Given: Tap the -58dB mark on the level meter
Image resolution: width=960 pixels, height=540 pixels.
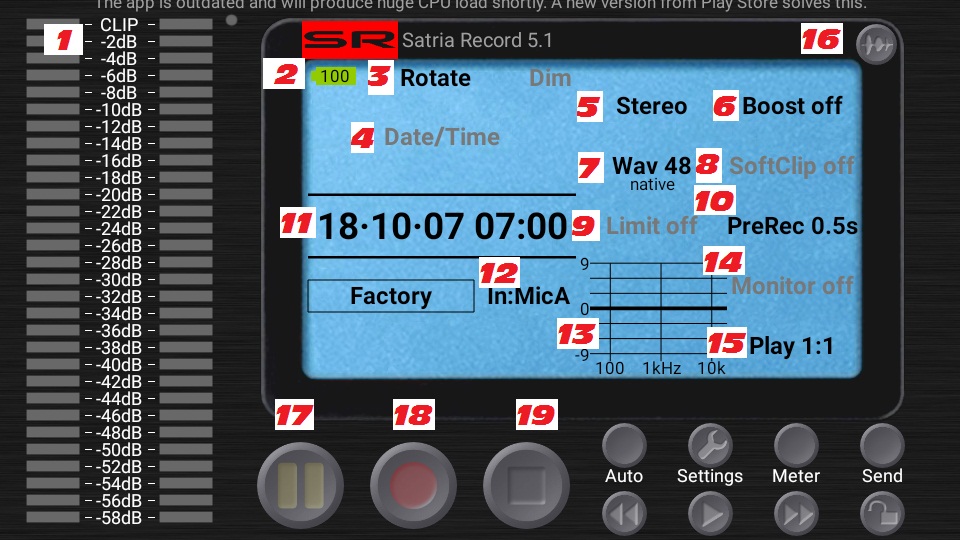Looking at the screenshot, I should point(119,518).
